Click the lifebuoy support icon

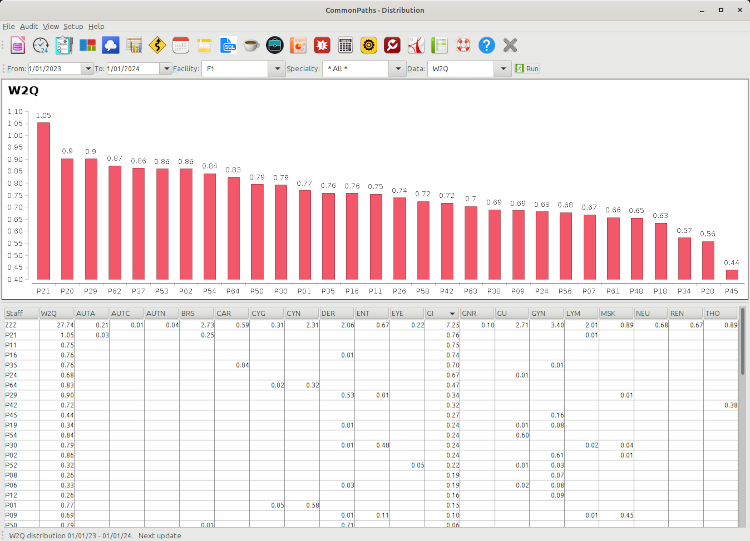[463, 45]
